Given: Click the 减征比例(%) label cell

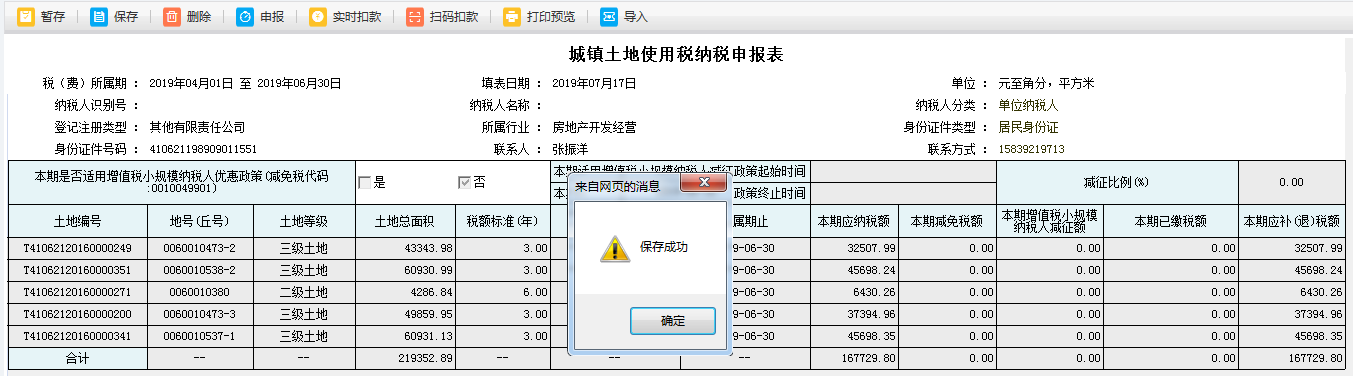Looking at the screenshot, I should [x=1117, y=183].
